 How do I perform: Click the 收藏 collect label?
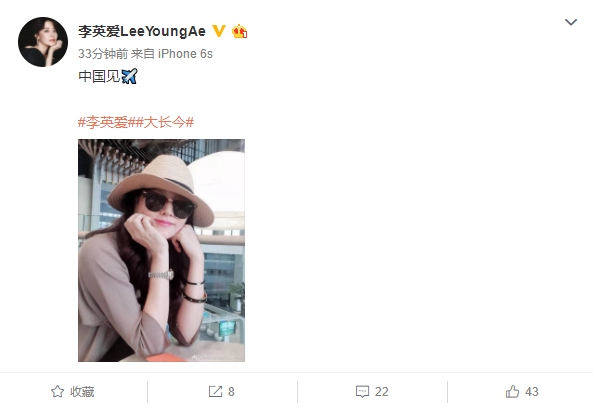(82, 391)
